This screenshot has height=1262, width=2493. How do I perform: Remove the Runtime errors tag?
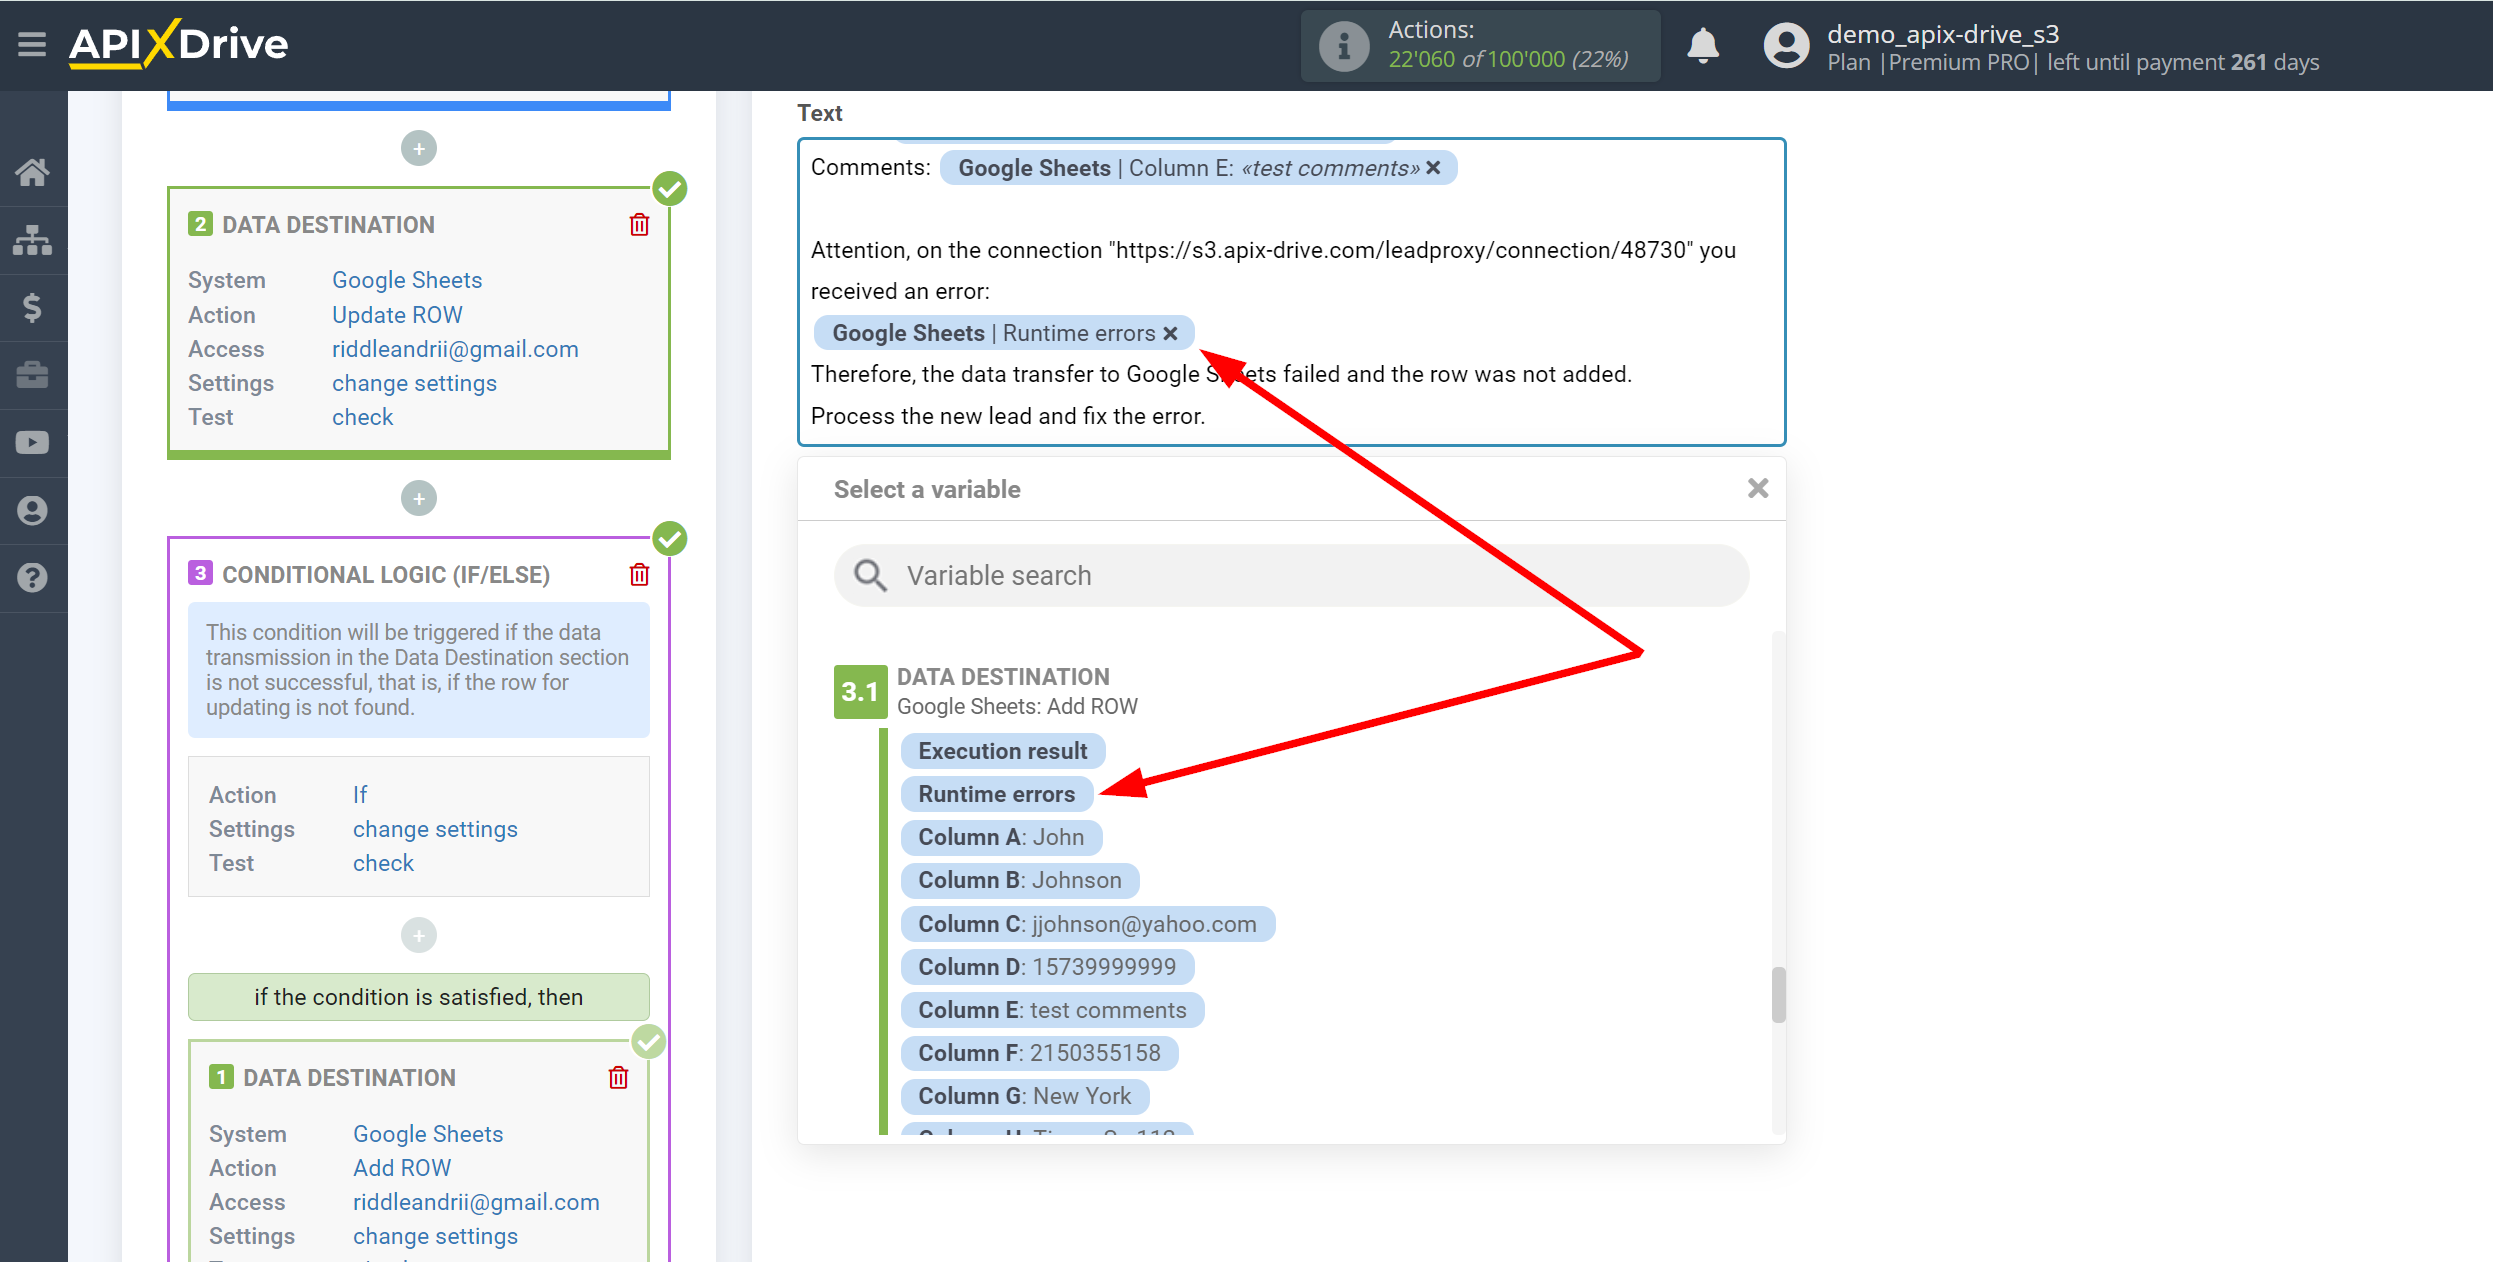(x=1171, y=334)
